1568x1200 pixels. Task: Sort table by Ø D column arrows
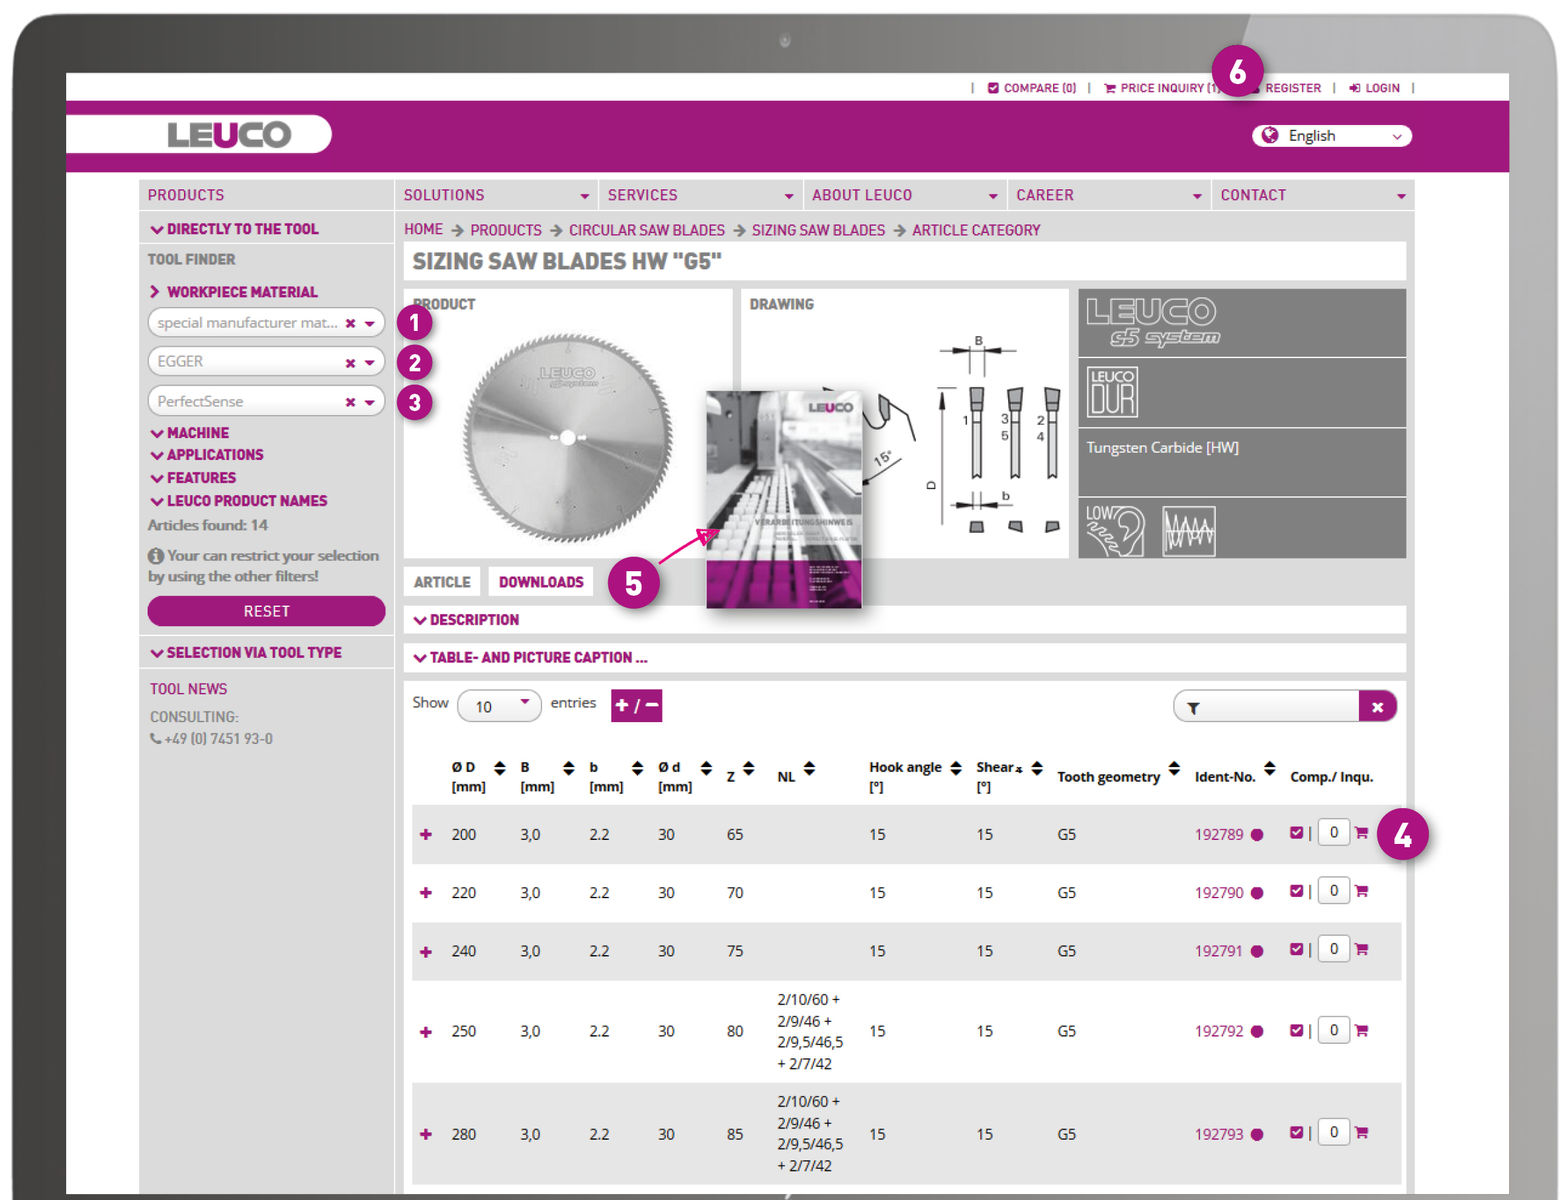coord(499,768)
